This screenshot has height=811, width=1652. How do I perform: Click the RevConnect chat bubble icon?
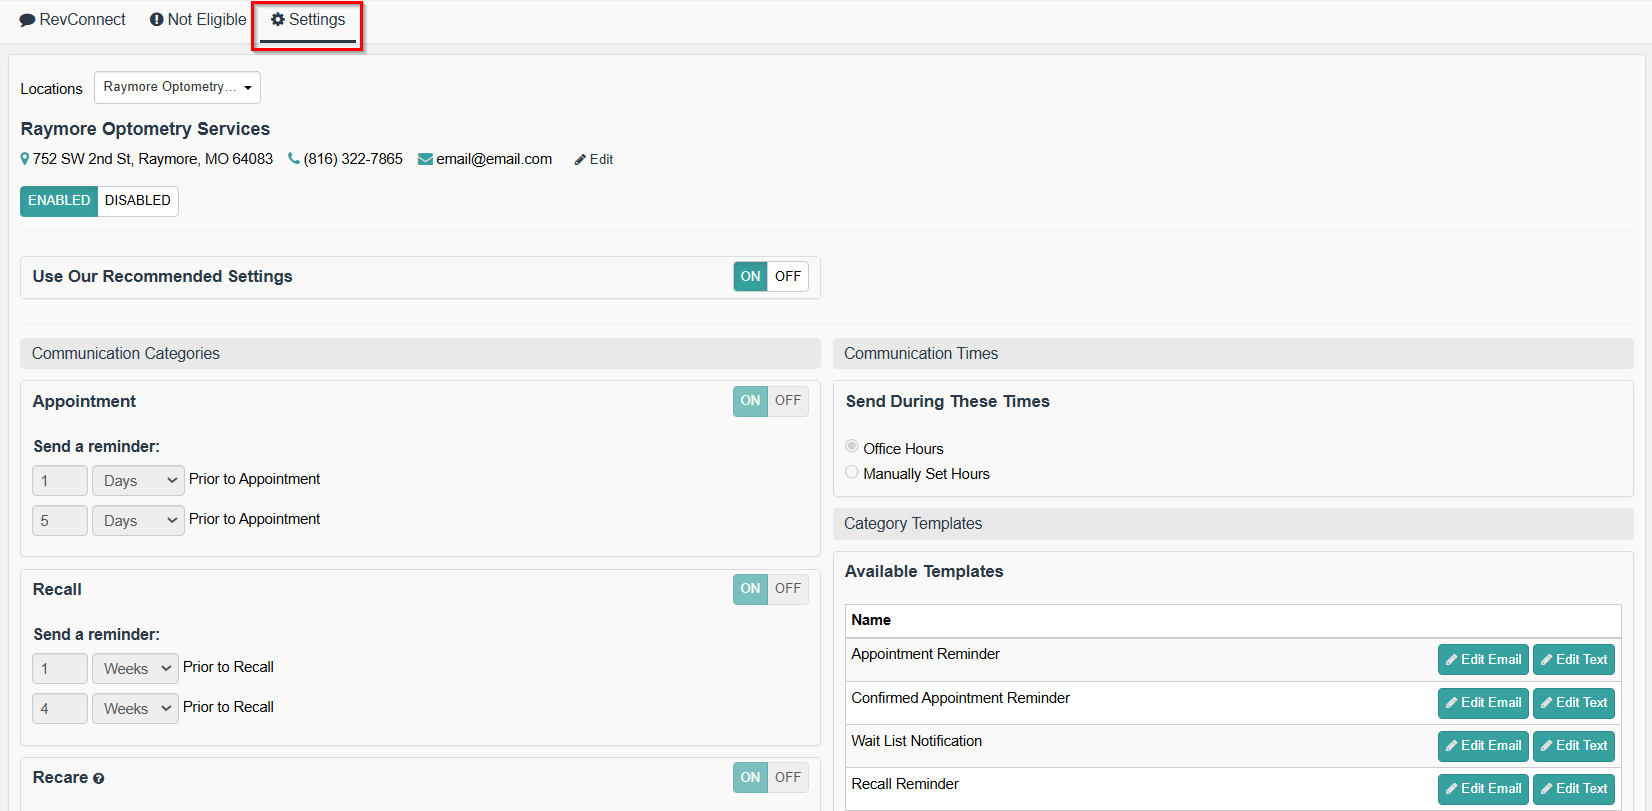(x=28, y=20)
